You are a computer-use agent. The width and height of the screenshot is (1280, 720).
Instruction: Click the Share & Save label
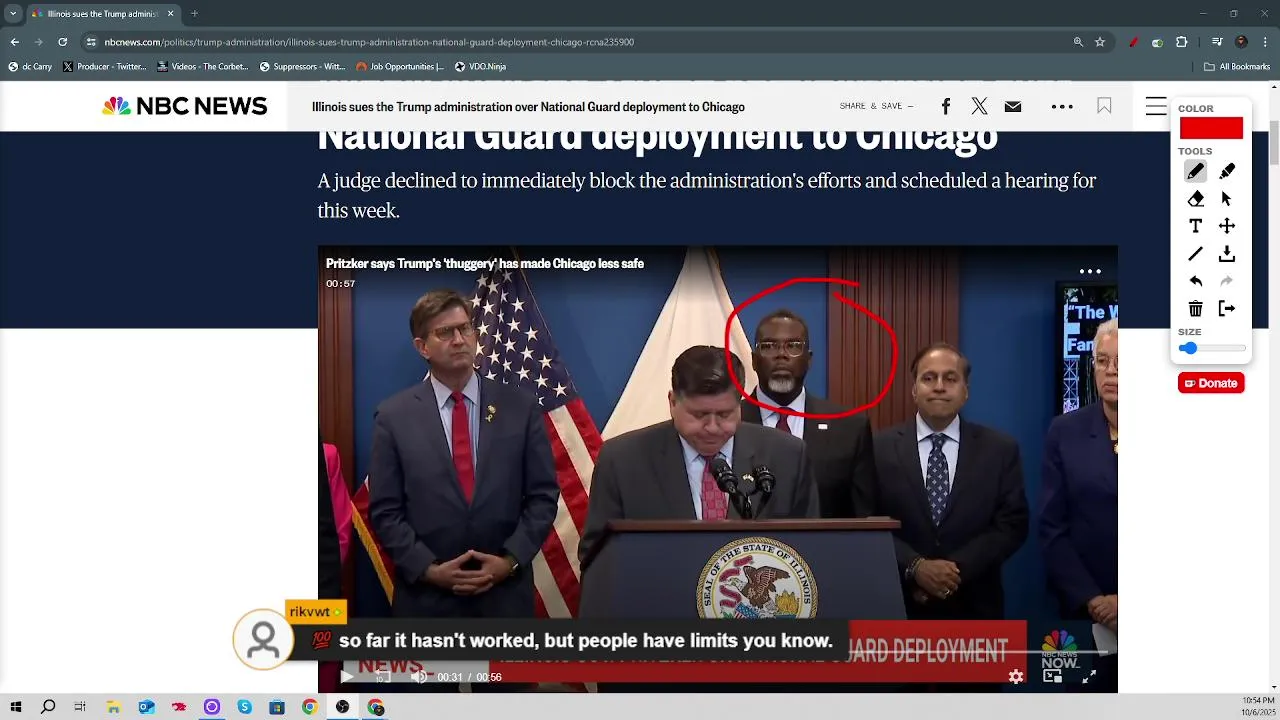click(x=877, y=106)
